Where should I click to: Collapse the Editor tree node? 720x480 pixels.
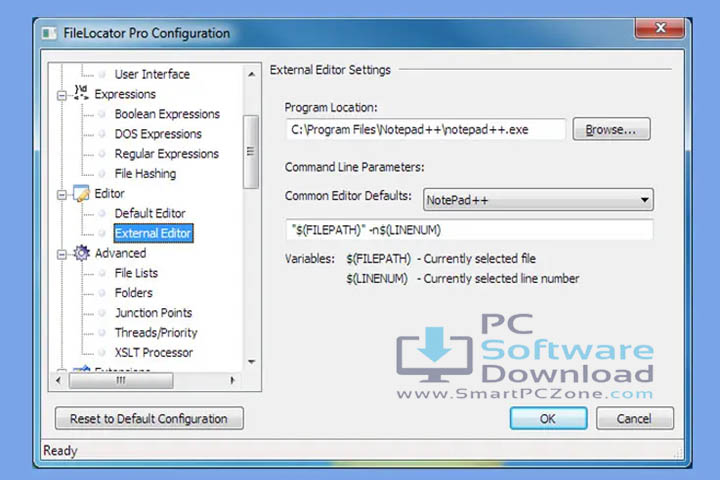[x=62, y=195]
